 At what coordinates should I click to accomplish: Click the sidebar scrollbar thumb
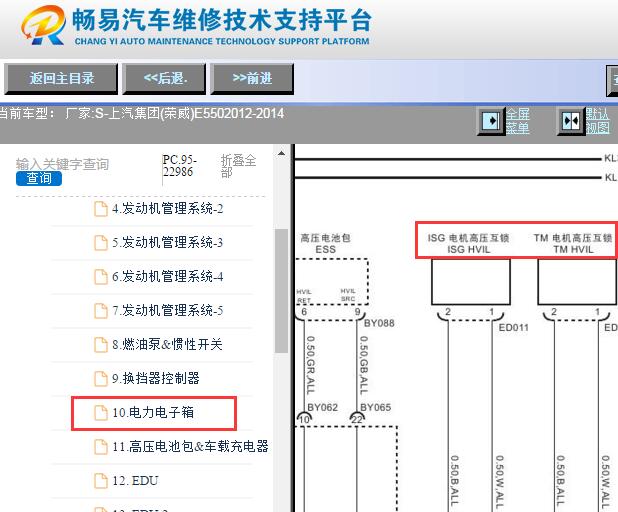(281, 291)
